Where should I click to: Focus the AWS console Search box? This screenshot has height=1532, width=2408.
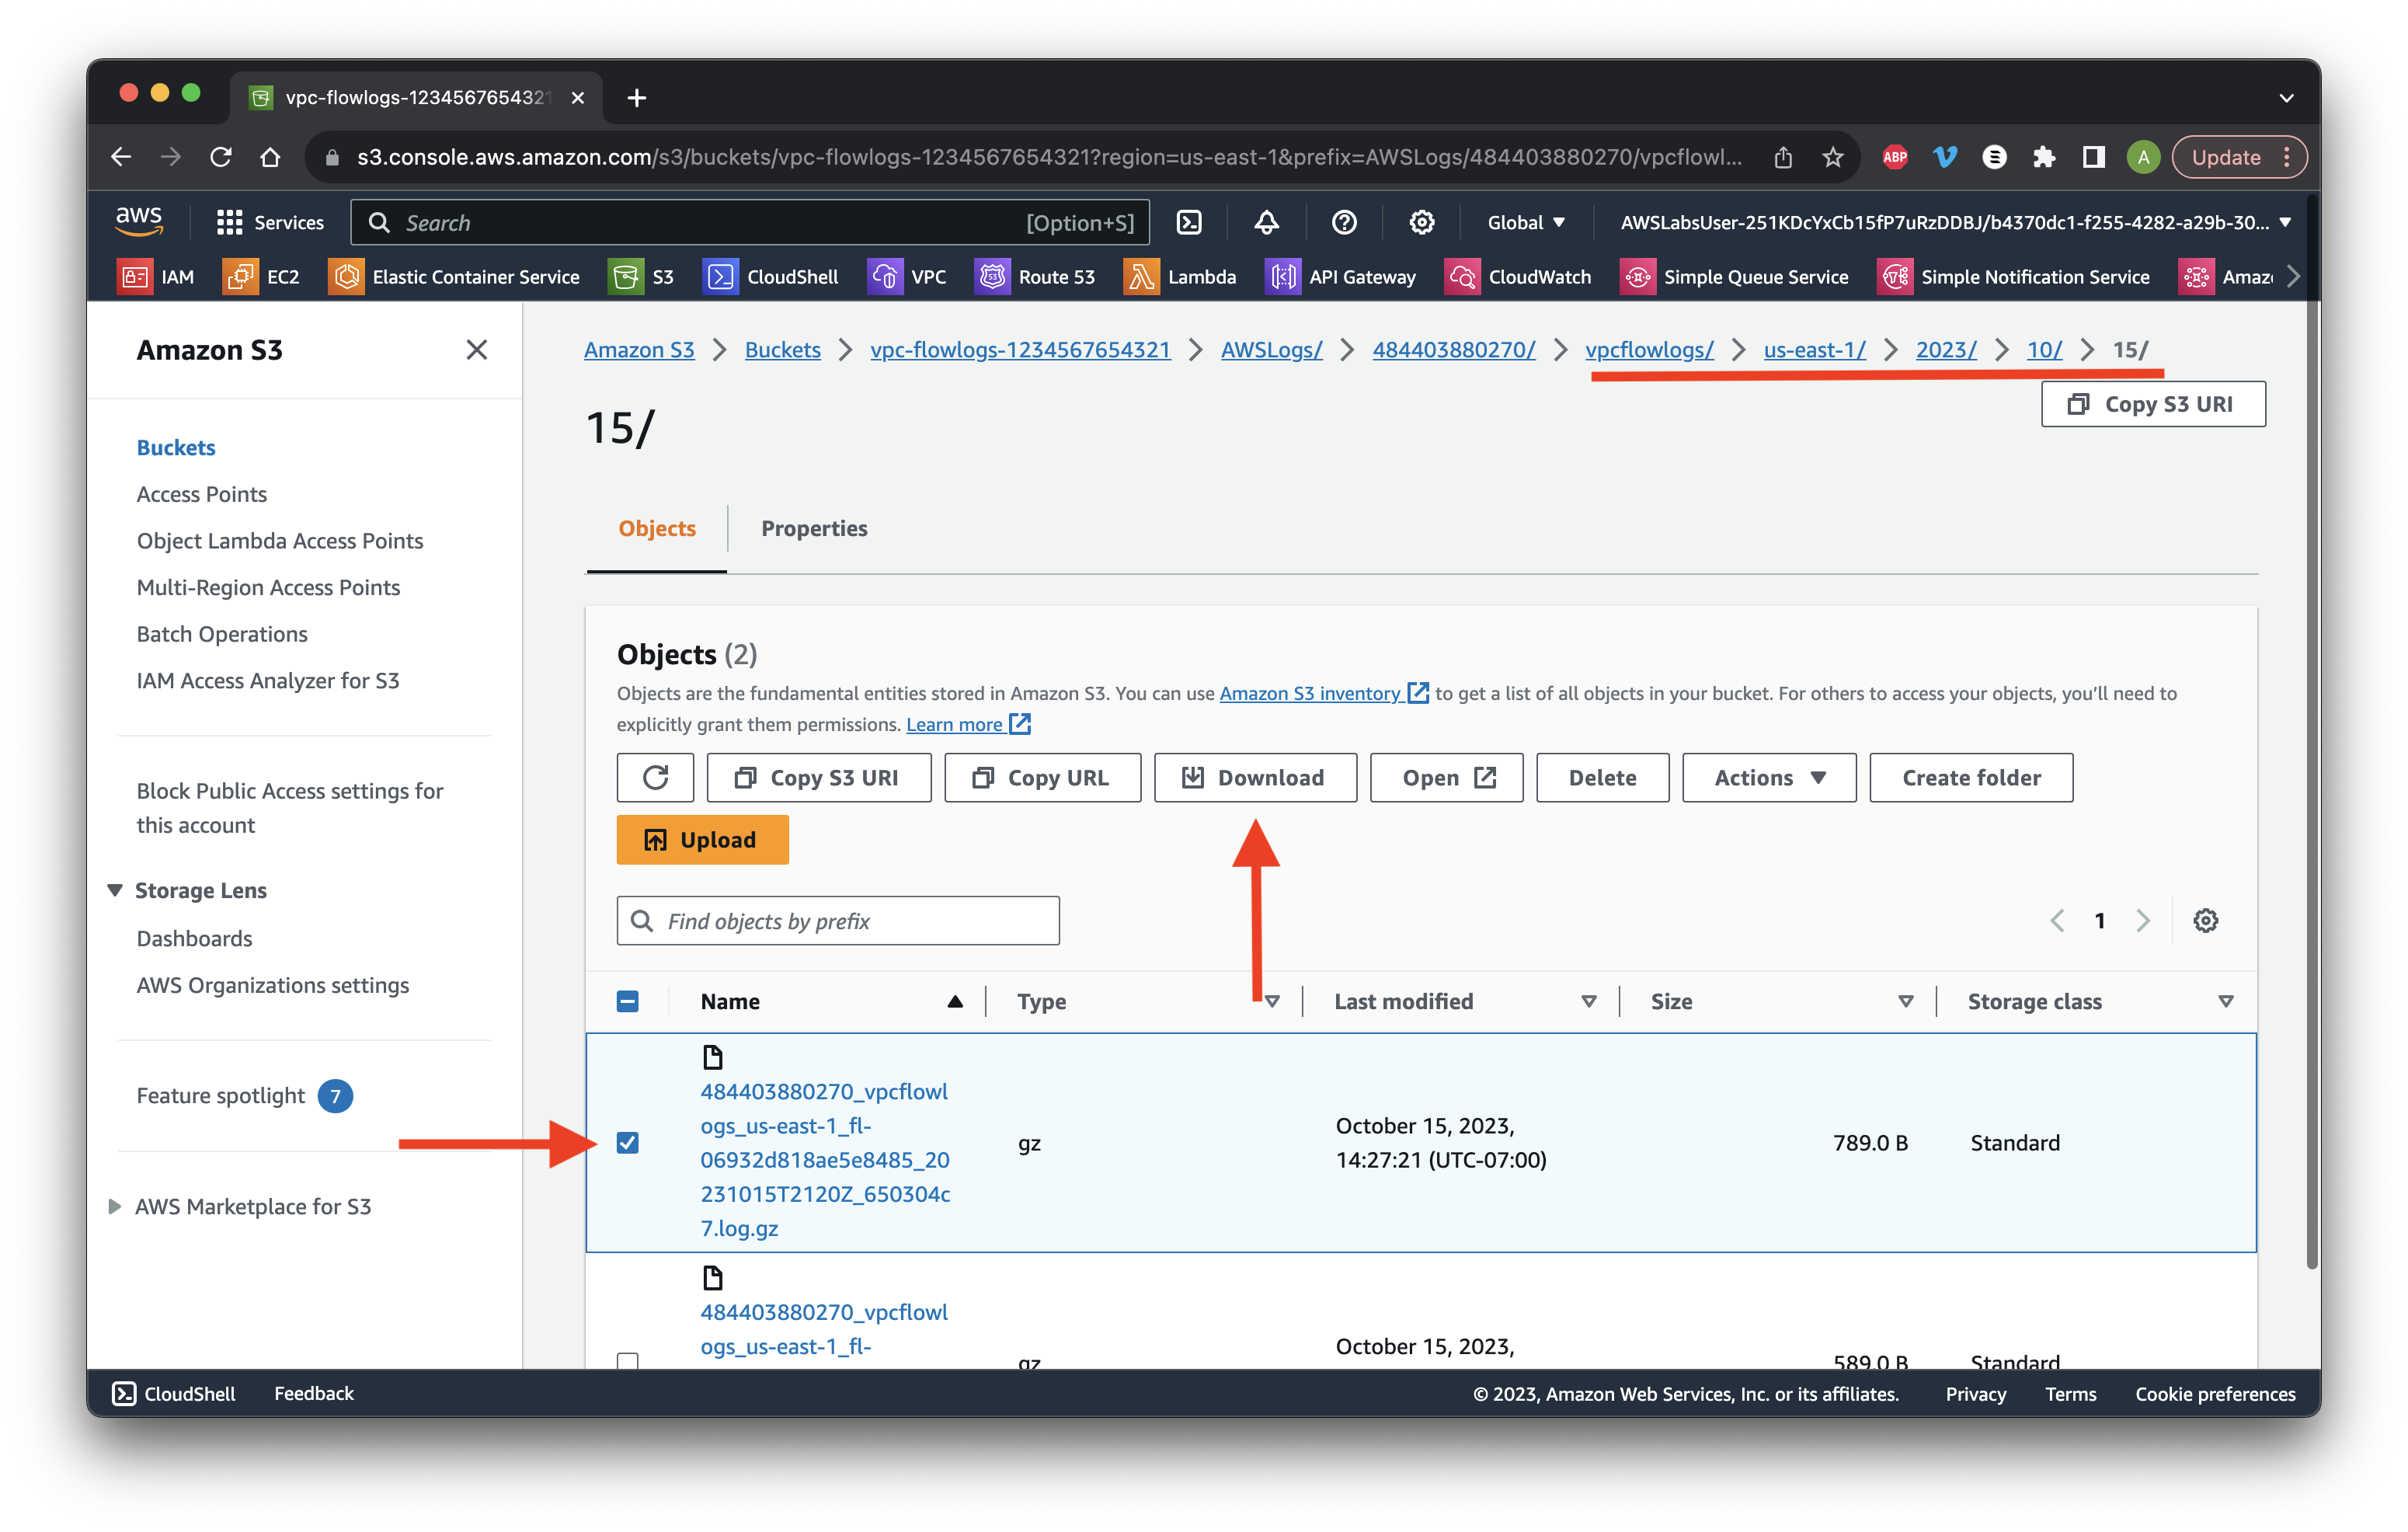[x=749, y=222]
